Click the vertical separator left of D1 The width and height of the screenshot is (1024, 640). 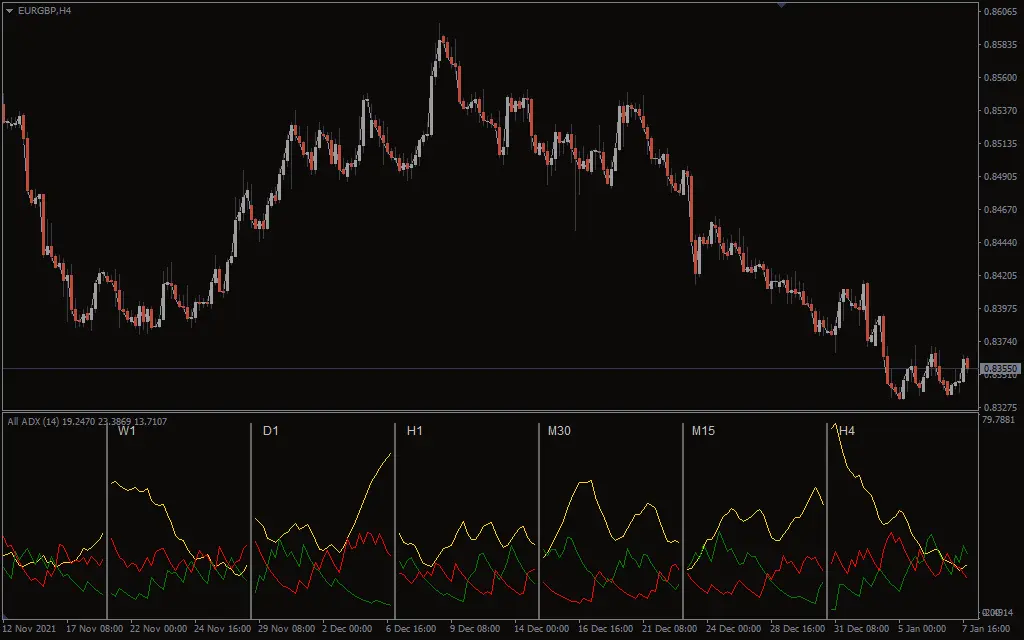(251, 520)
